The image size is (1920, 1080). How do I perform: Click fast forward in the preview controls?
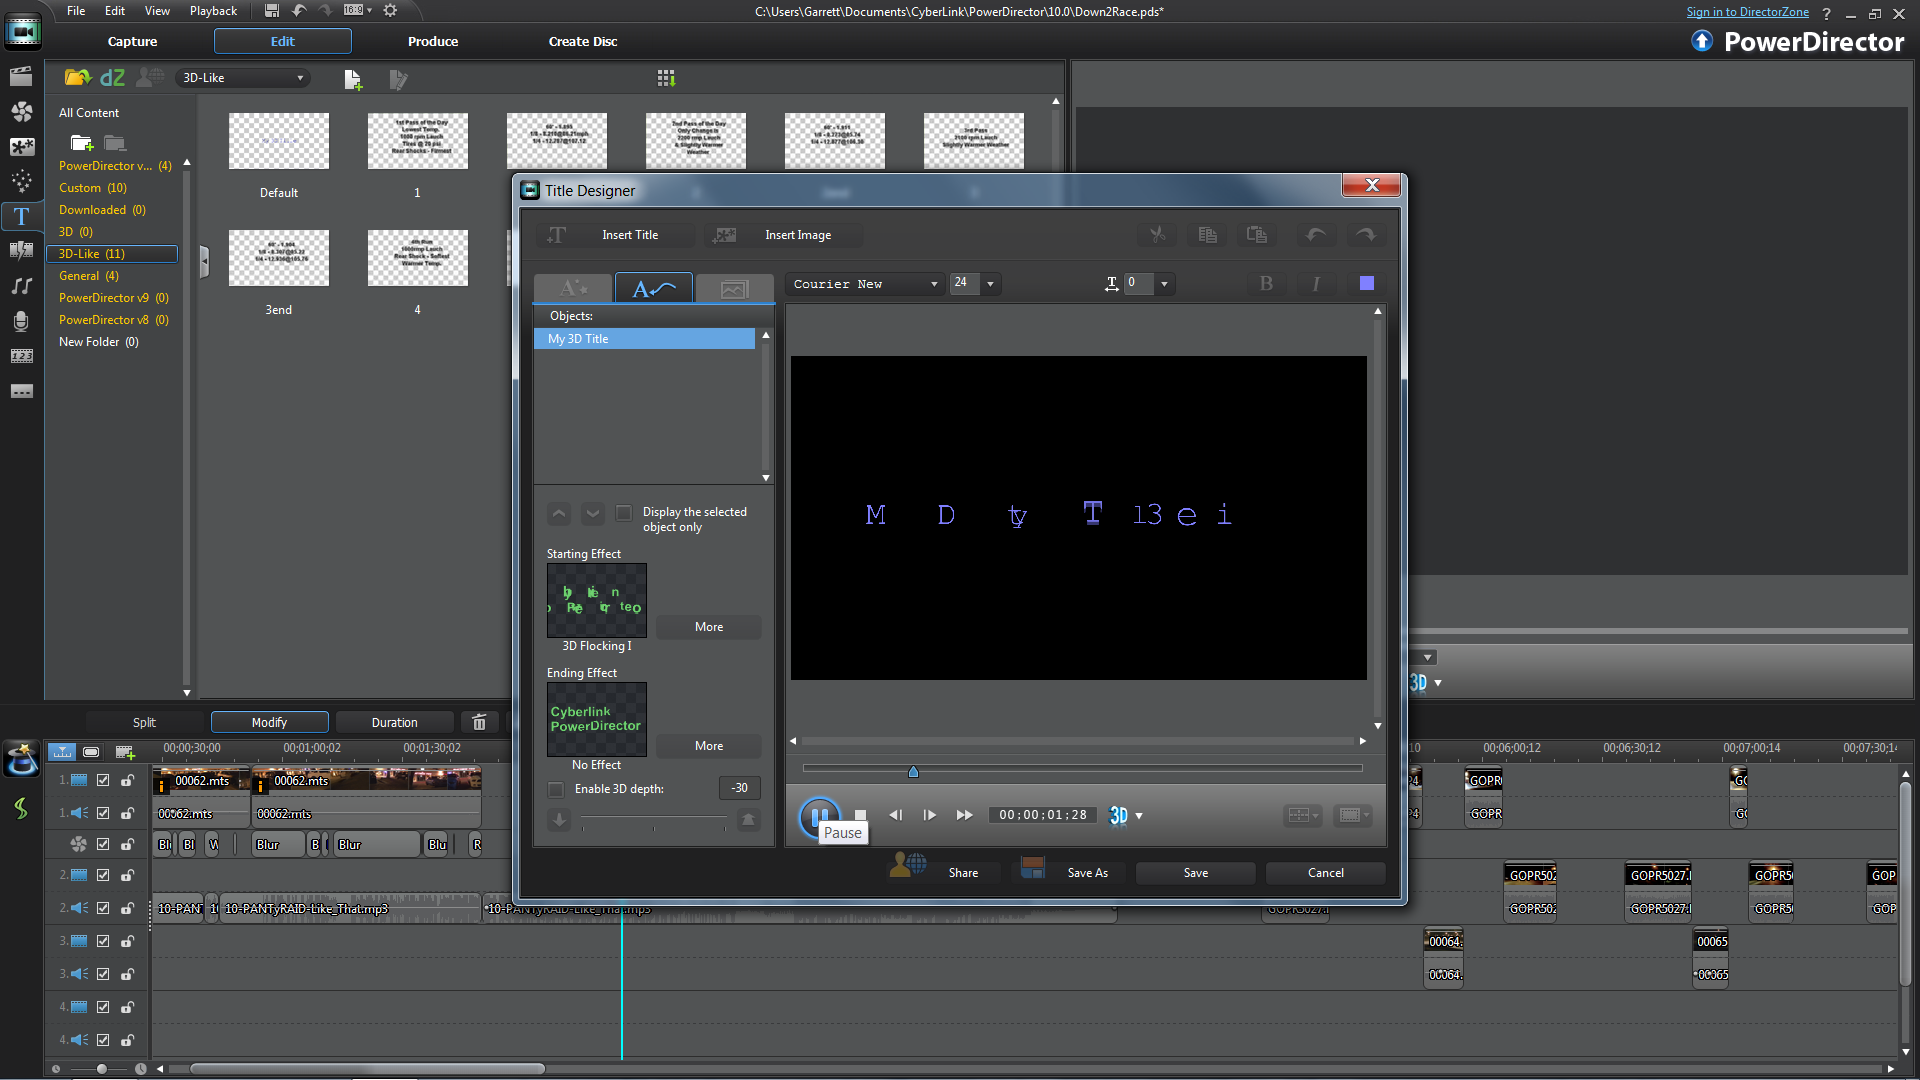[964, 815]
